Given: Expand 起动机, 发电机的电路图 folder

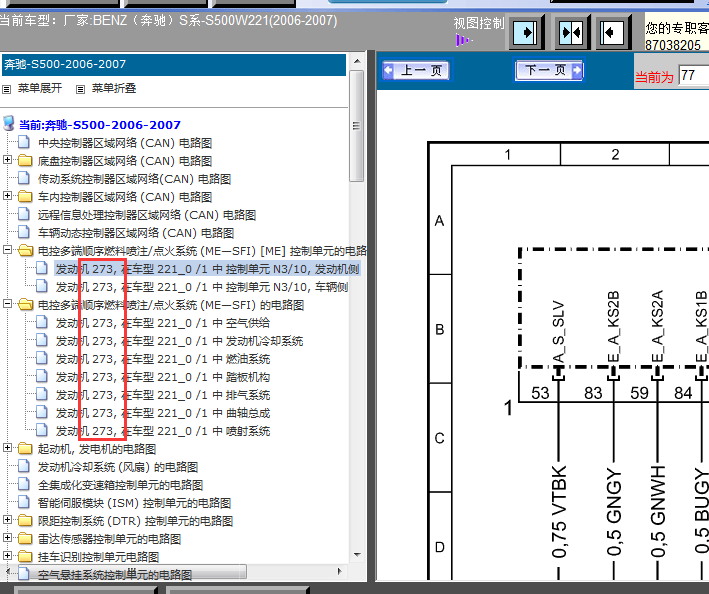Looking at the screenshot, I should tap(7, 448).
